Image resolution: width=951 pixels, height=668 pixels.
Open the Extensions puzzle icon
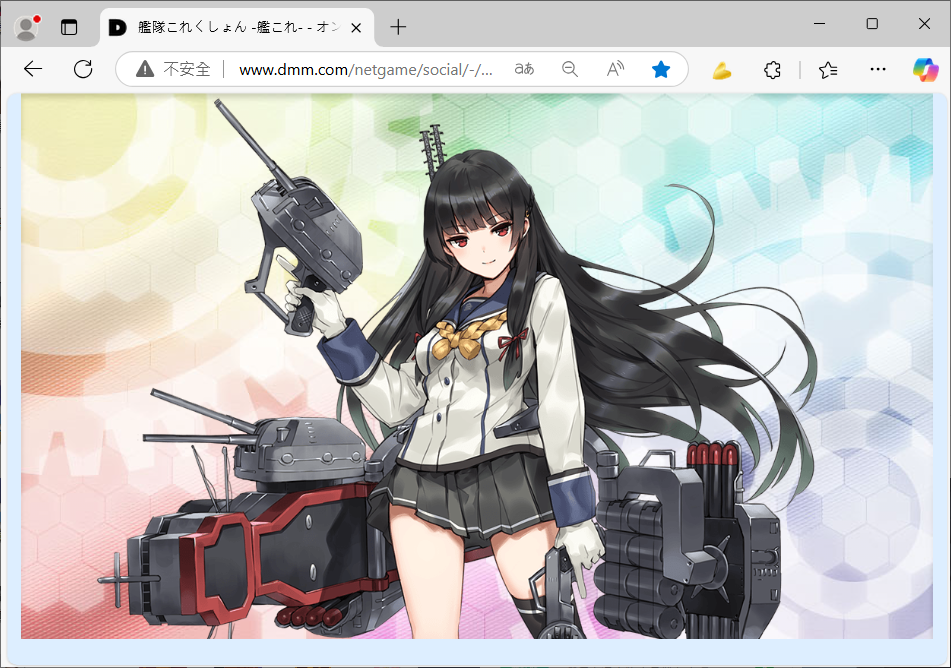(772, 70)
